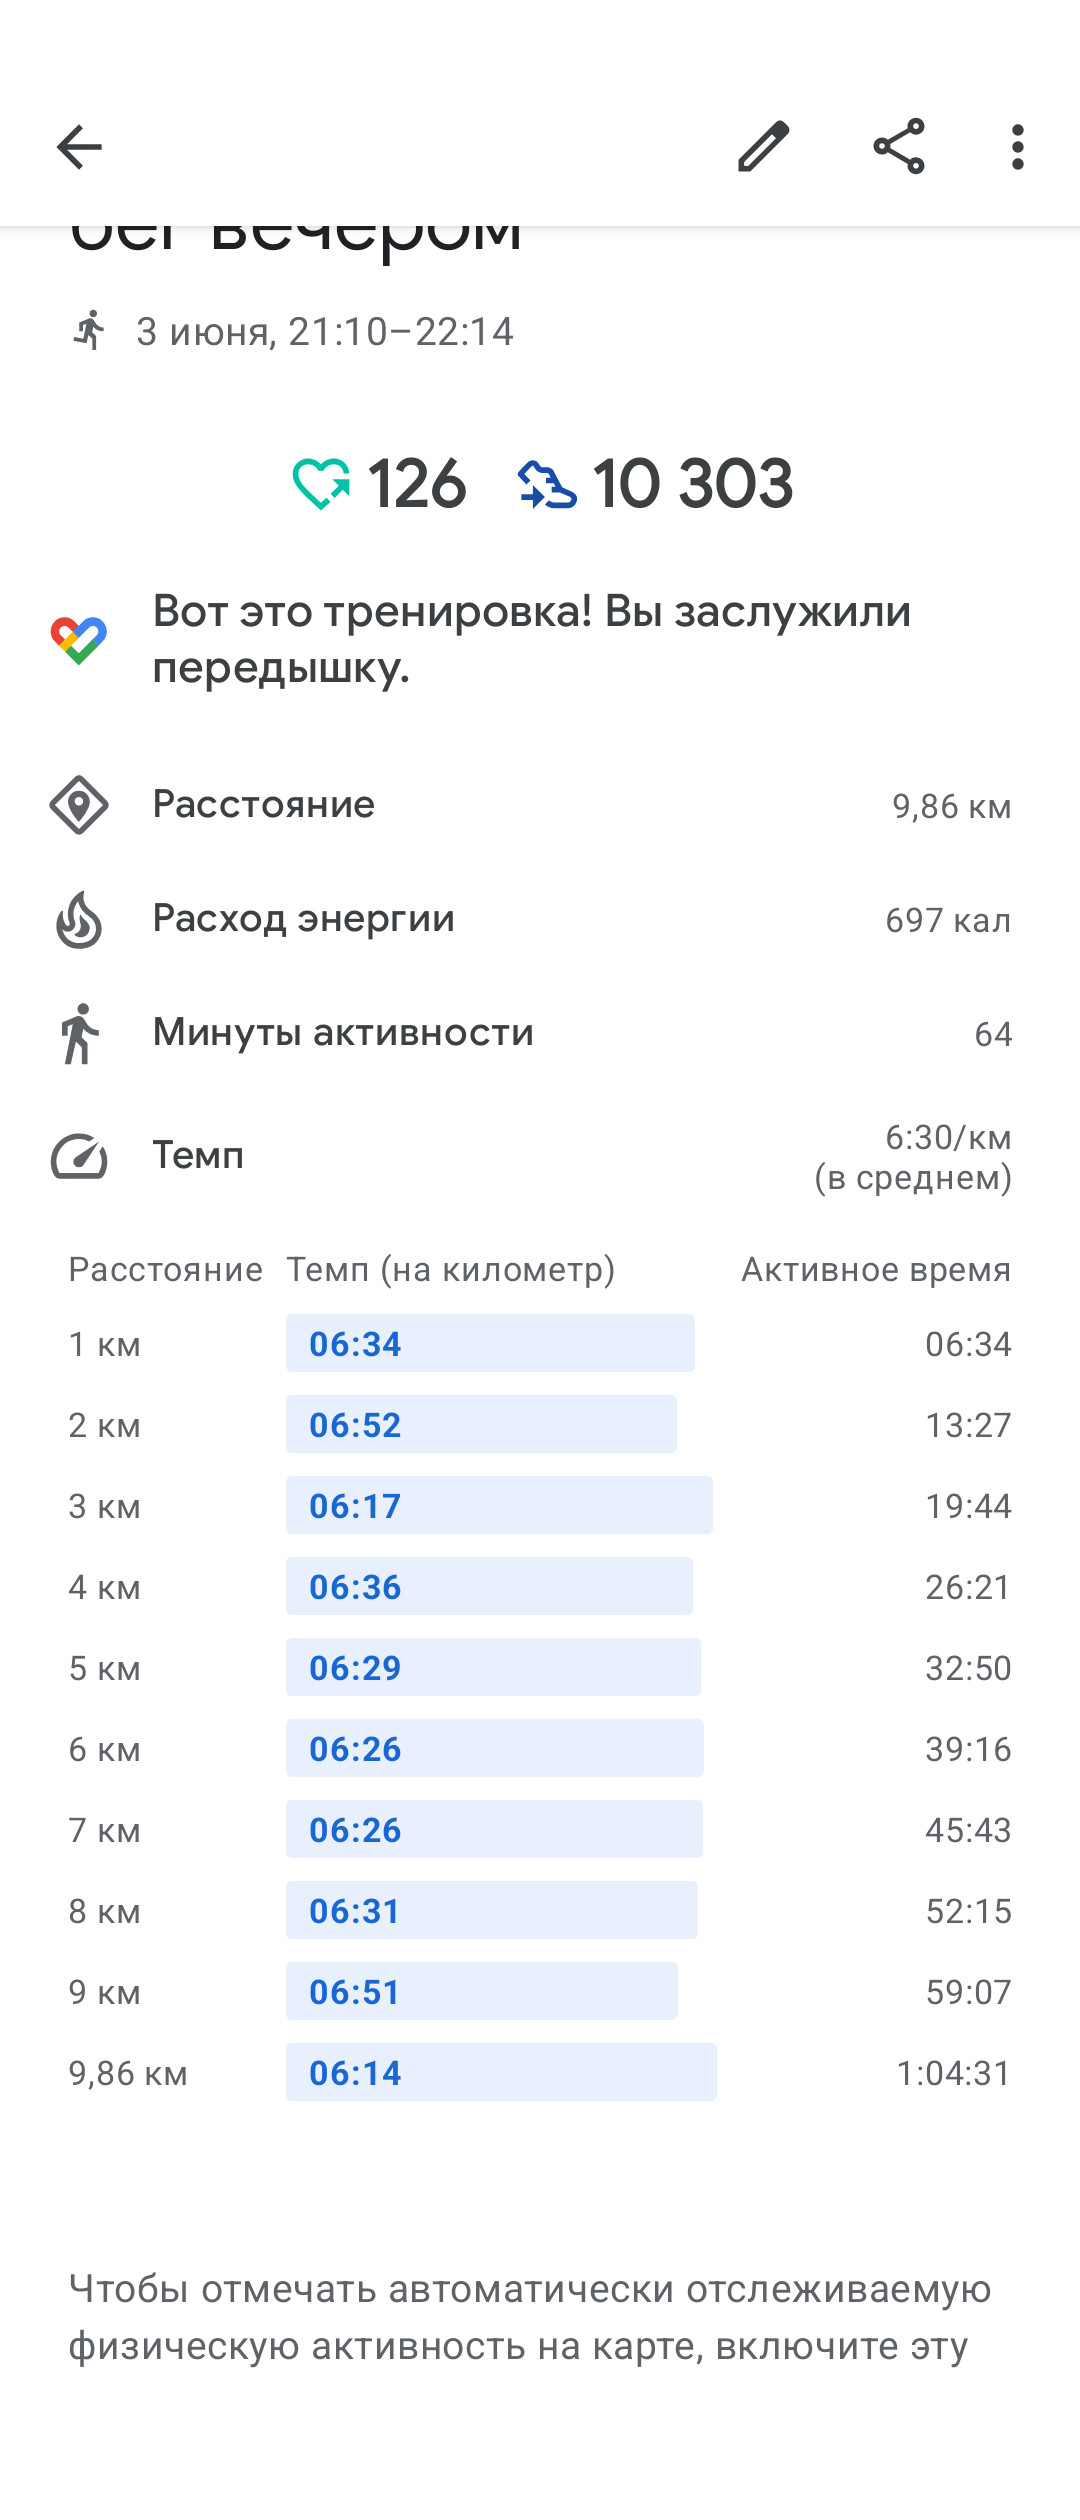Viewport: 1080px width, 2520px height.
Task: Tap the Активное время column header
Action: (x=876, y=1270)
